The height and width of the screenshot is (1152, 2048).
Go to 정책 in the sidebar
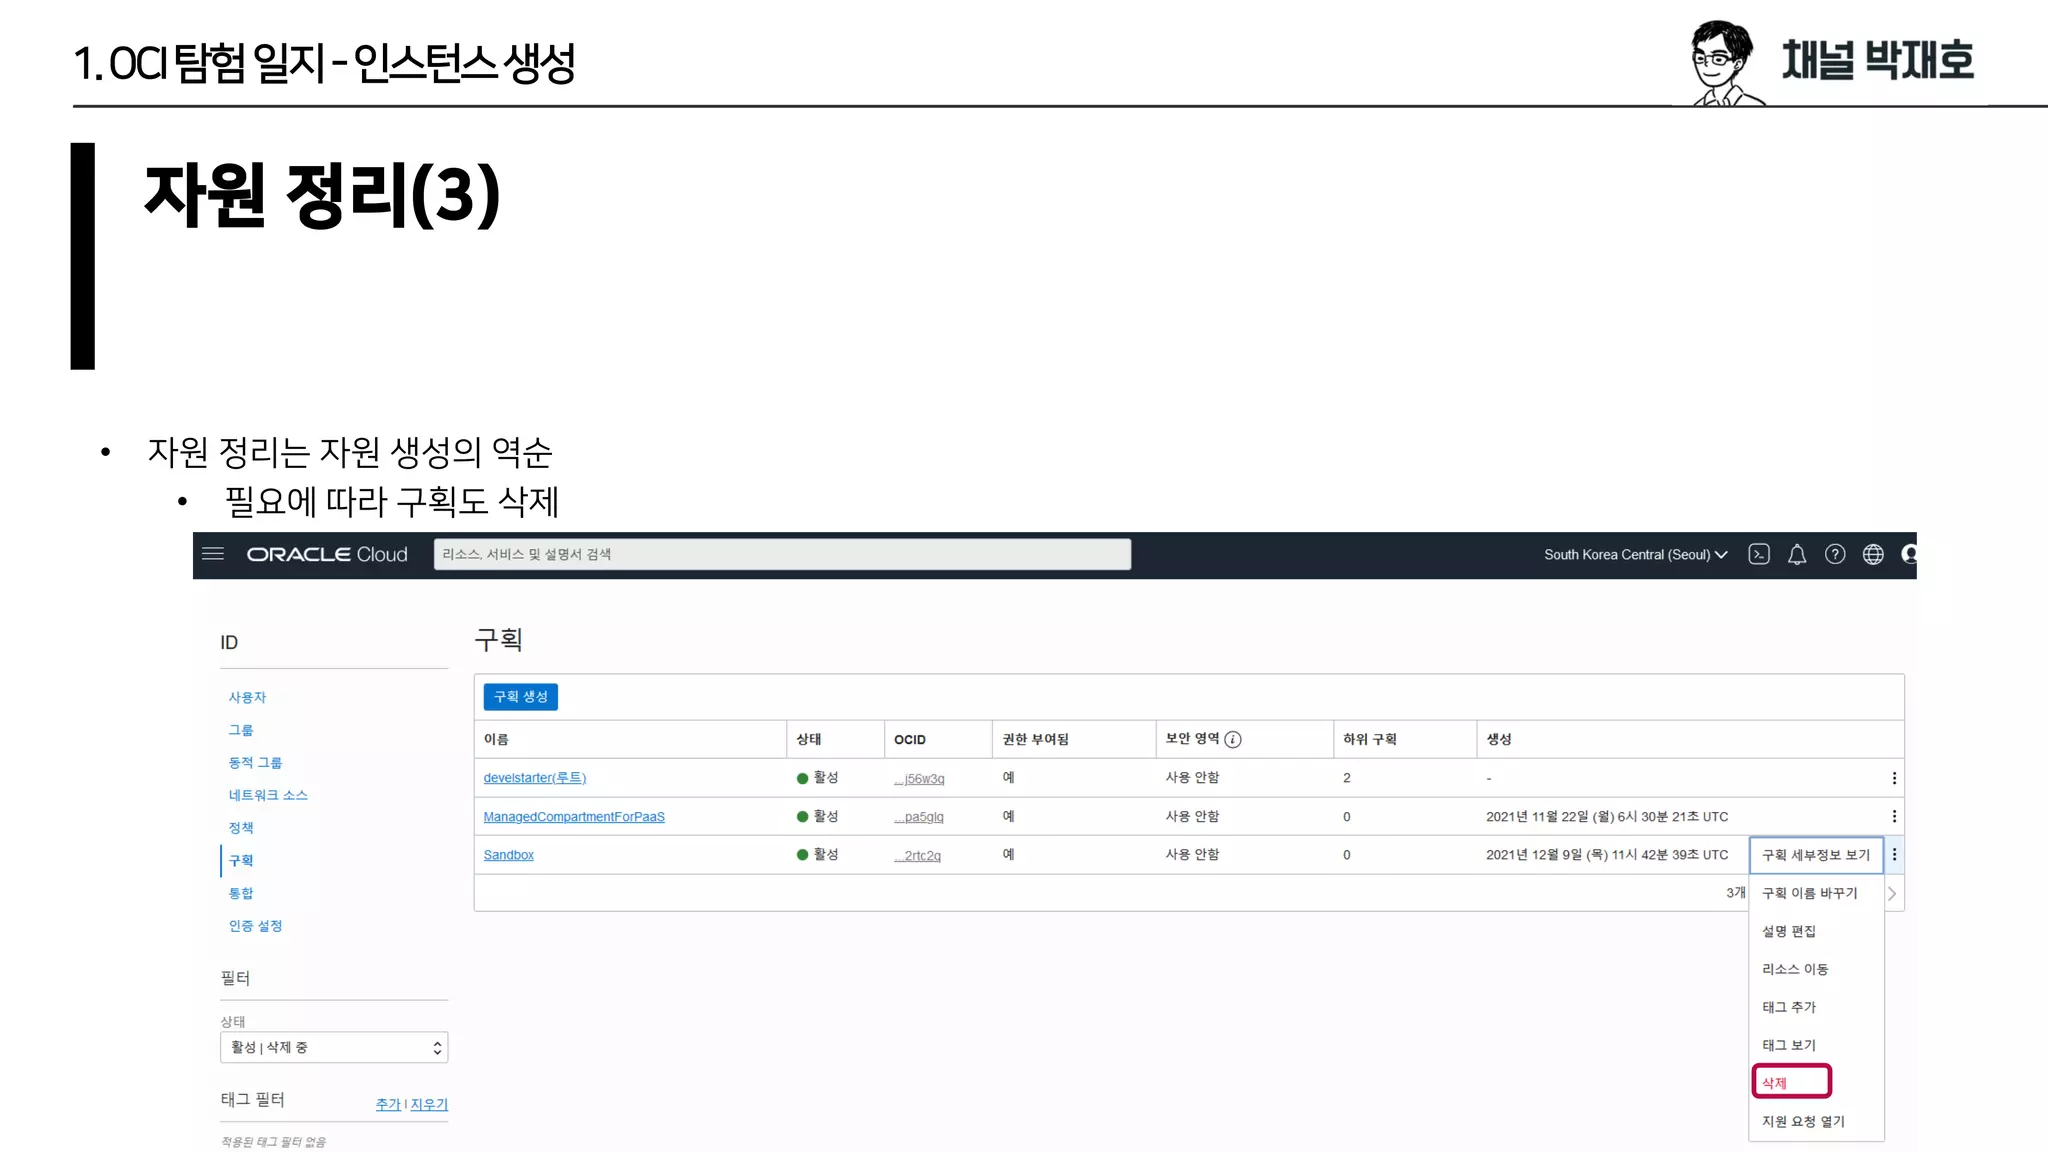tap(241, 828)
